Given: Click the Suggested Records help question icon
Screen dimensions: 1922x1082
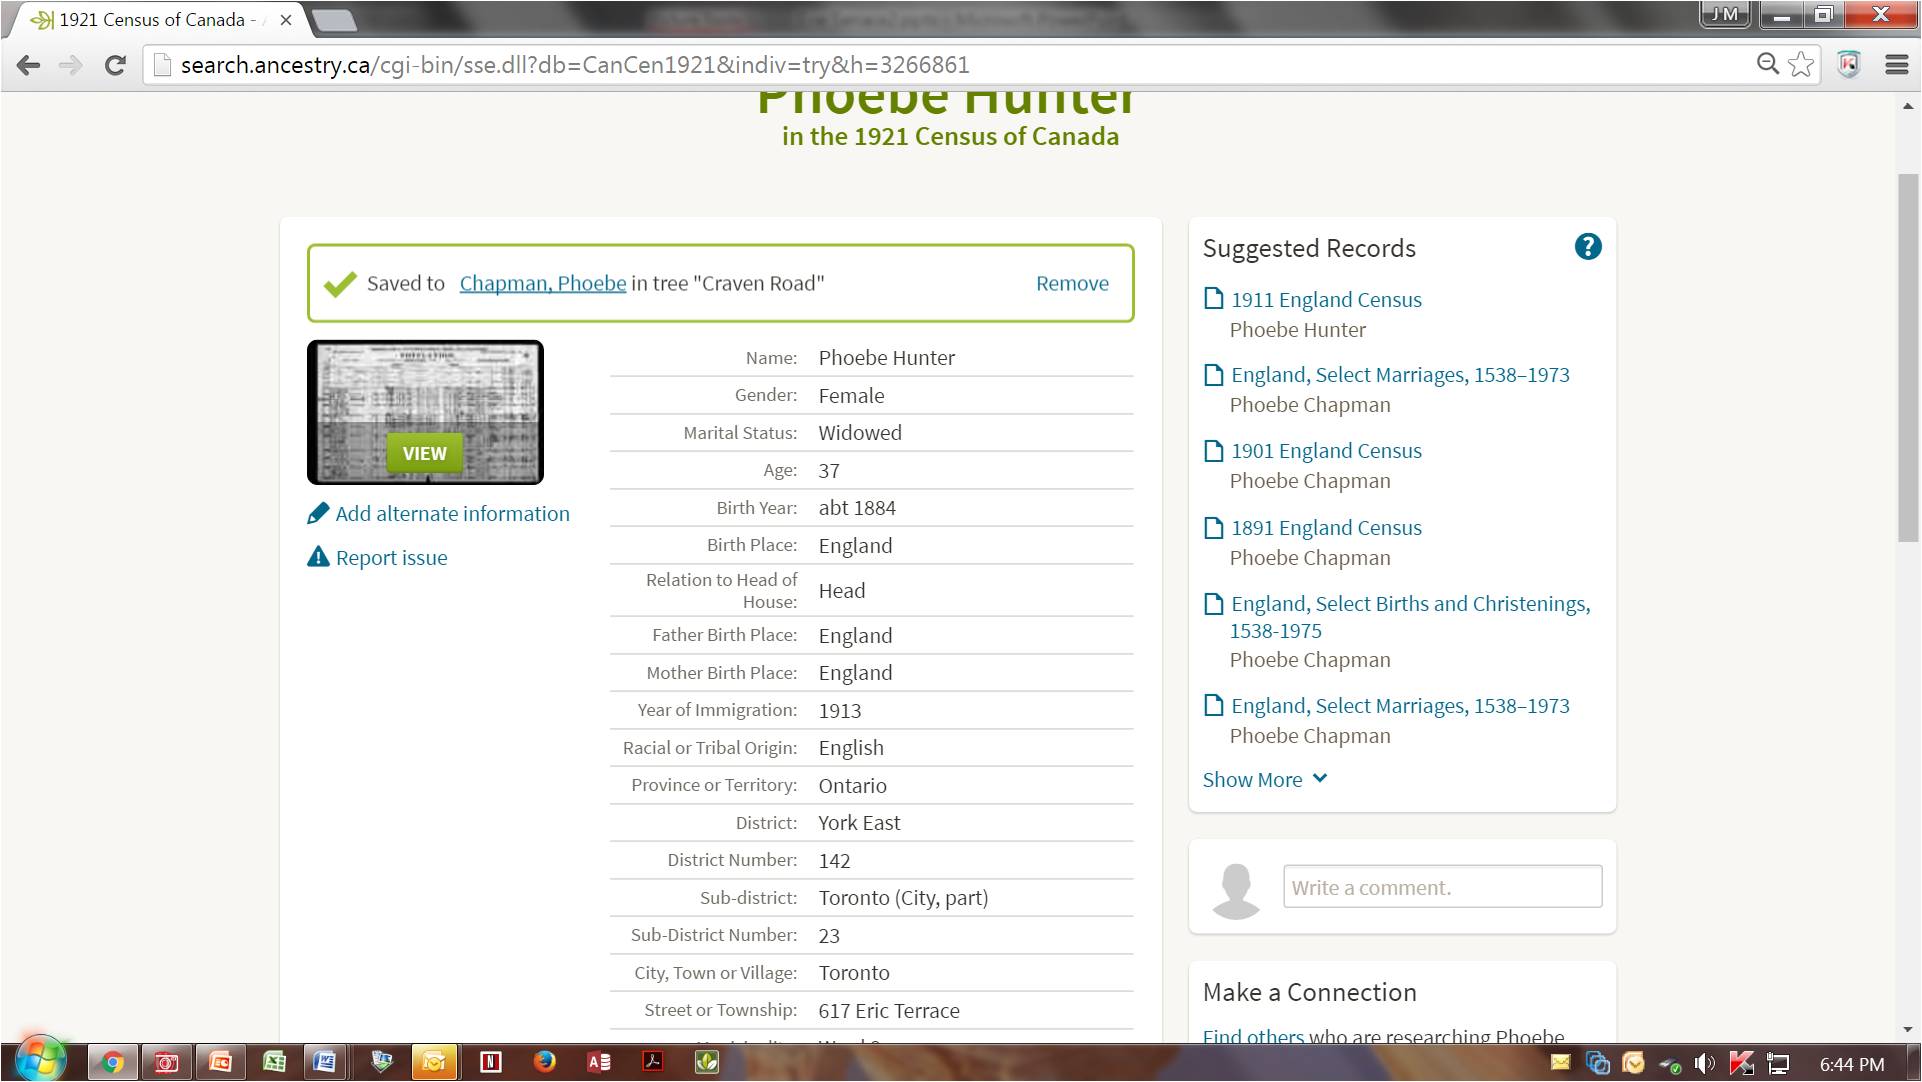Looking at the screenshot, I should (1587, 247).
